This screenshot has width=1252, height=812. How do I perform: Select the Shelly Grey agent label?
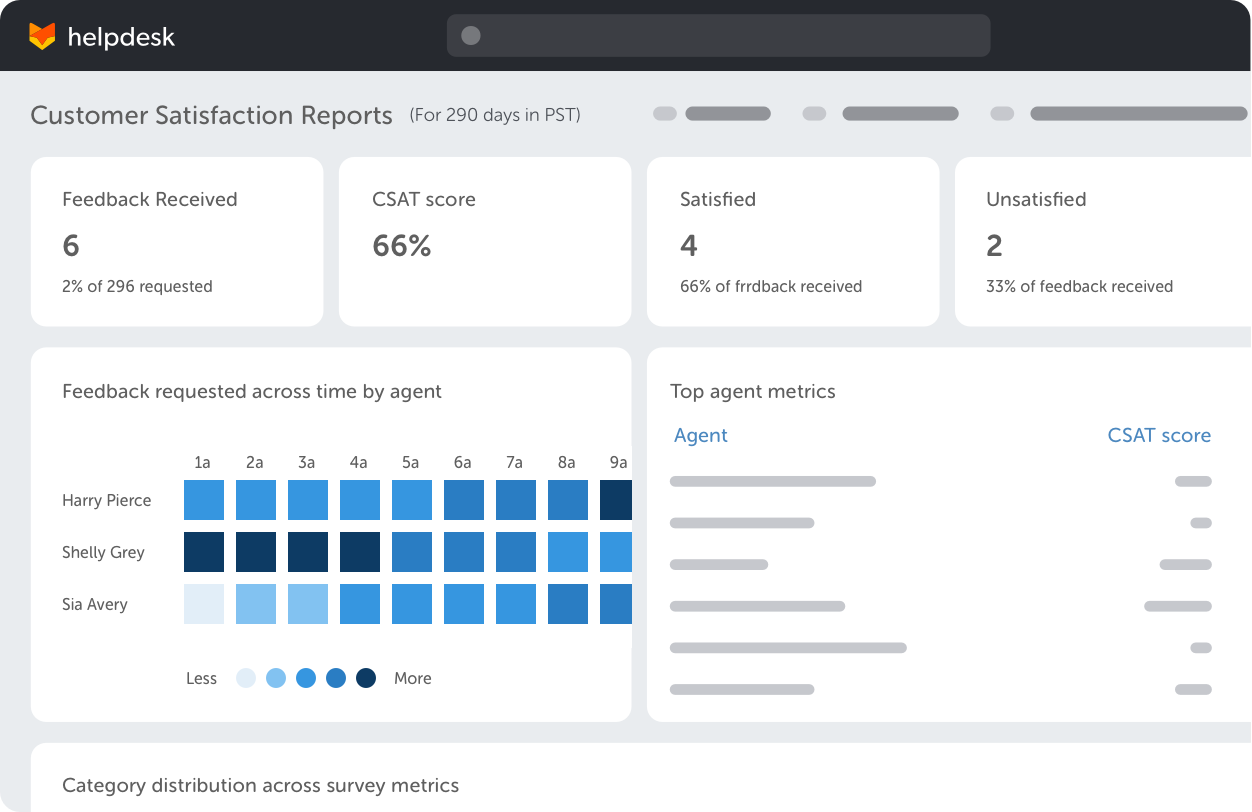point(103,552)
